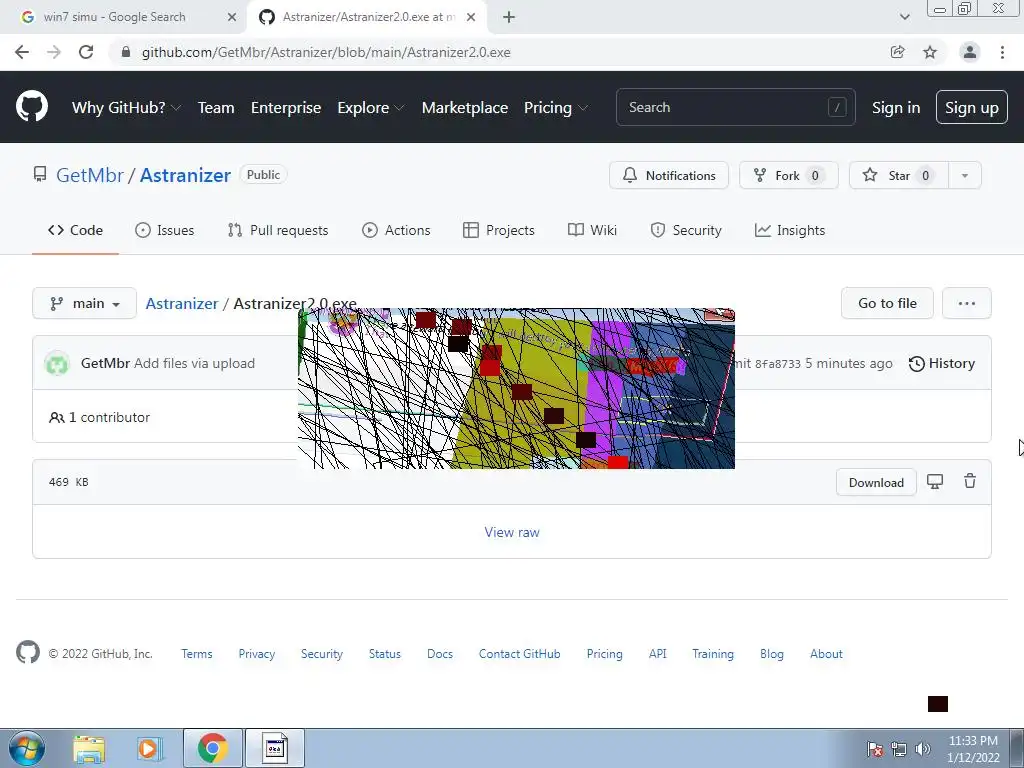This screenshot has width=1024, height=768.
Task: Click the taskbar clock
Action: pos(973,749)
